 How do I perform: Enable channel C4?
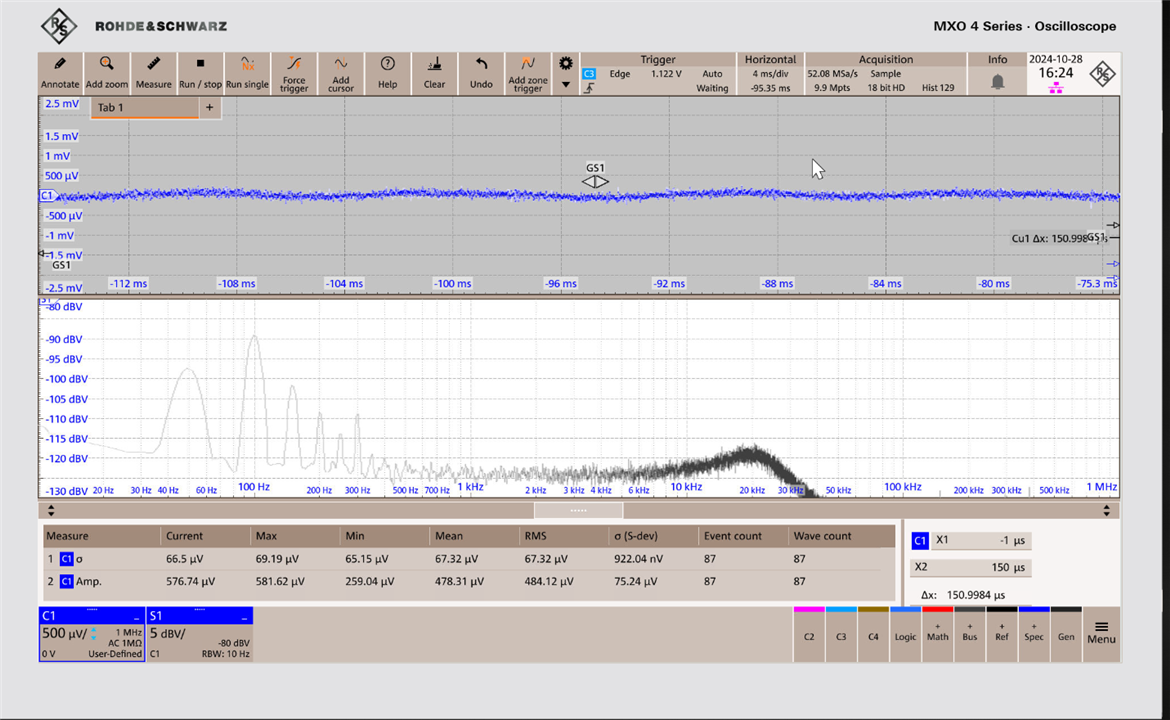click(x=873, y=634)
